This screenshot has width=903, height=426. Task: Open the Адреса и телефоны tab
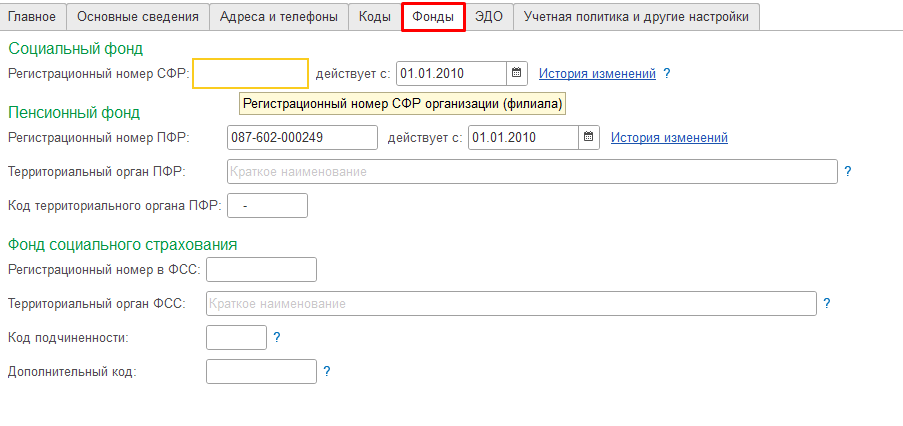click(x=279, y=17)
